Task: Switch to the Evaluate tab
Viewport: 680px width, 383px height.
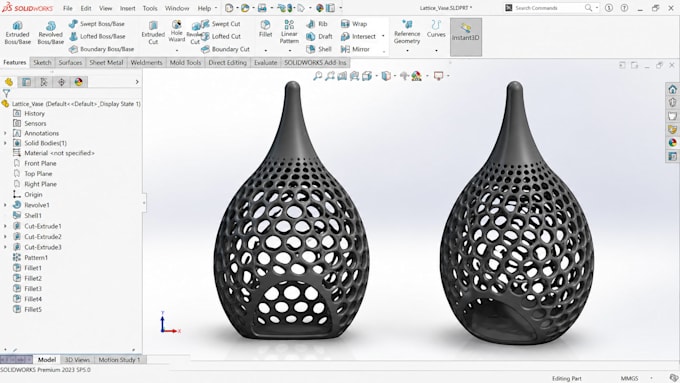Action: pyautogui.click(x=265, y=62)
